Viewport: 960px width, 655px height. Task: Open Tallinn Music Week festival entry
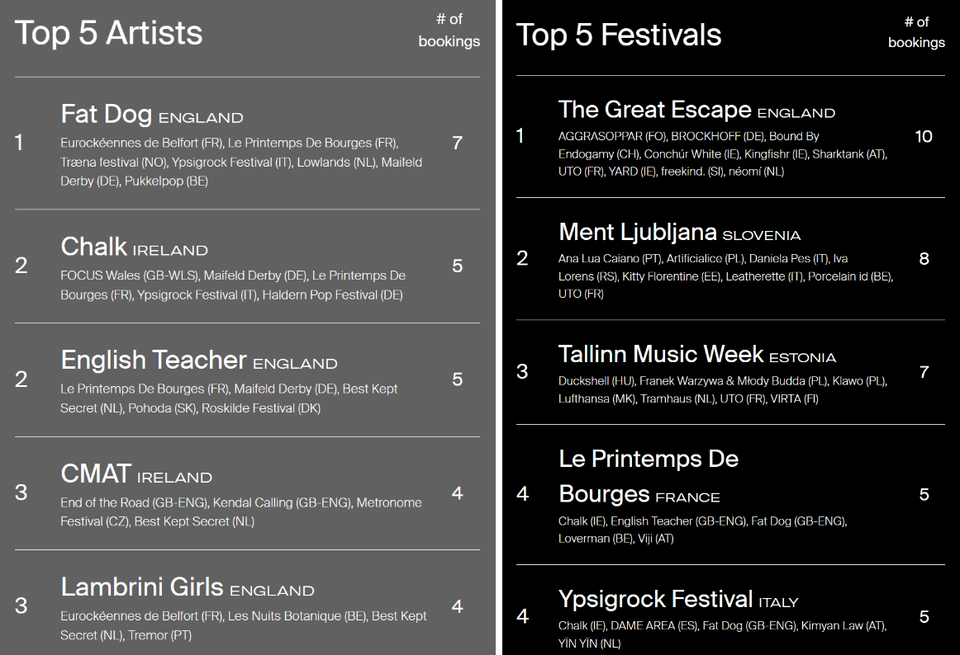point(661,354)
